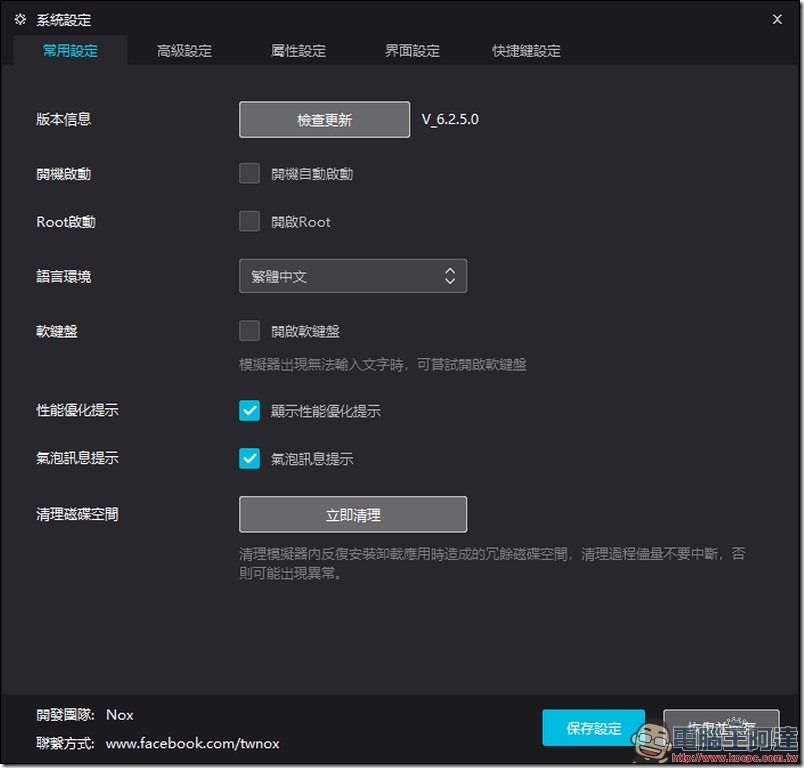Uncheck 顯示性能優化提示 checkbox
Image resolution: width=804 pixels, height=768 pixels.
click(249, 410)
